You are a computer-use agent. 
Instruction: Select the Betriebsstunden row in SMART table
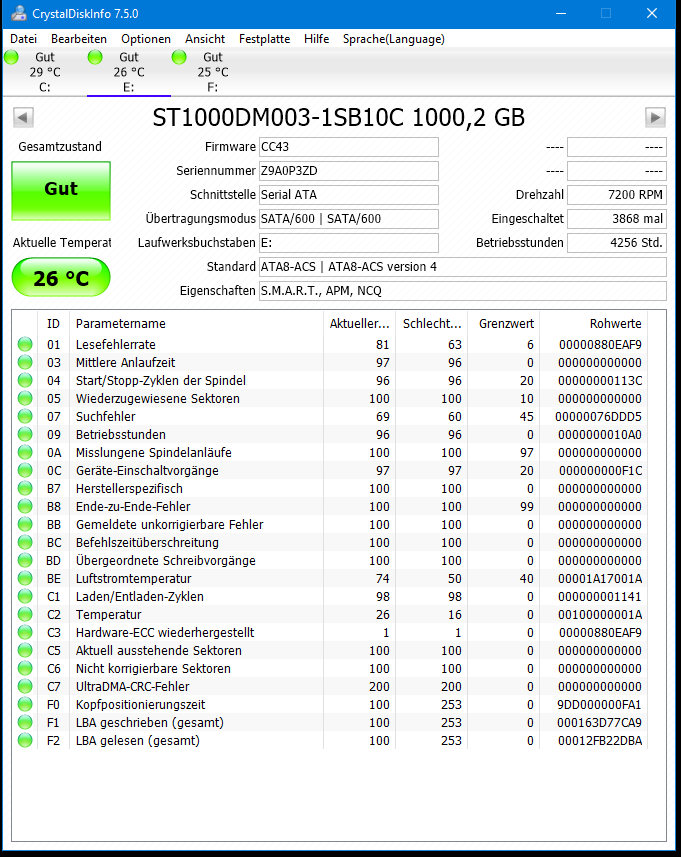tap(330, 435)
